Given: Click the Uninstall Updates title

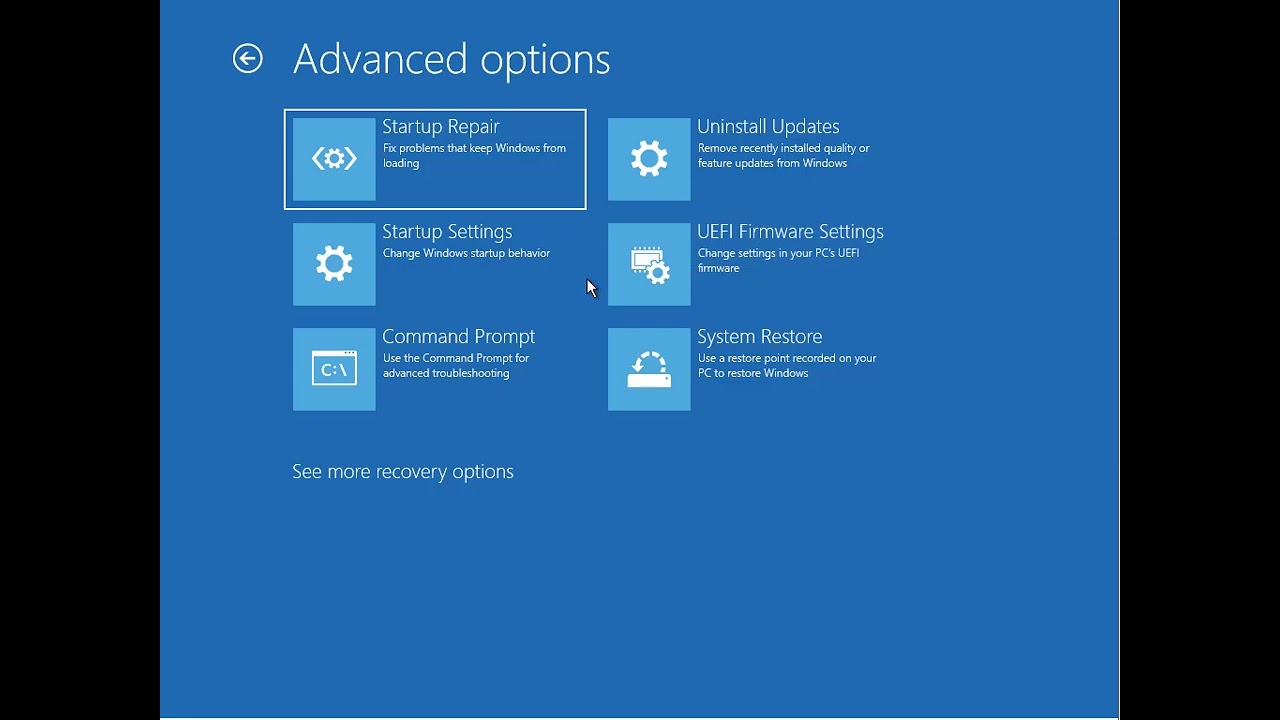Looking at the screenshot, I should coord(768,127).
